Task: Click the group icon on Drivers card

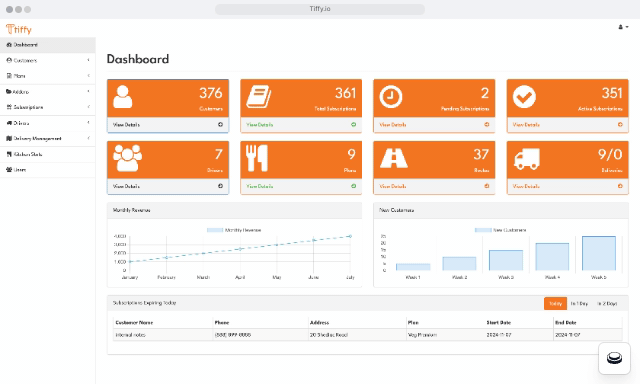Action: pos(127,158)
